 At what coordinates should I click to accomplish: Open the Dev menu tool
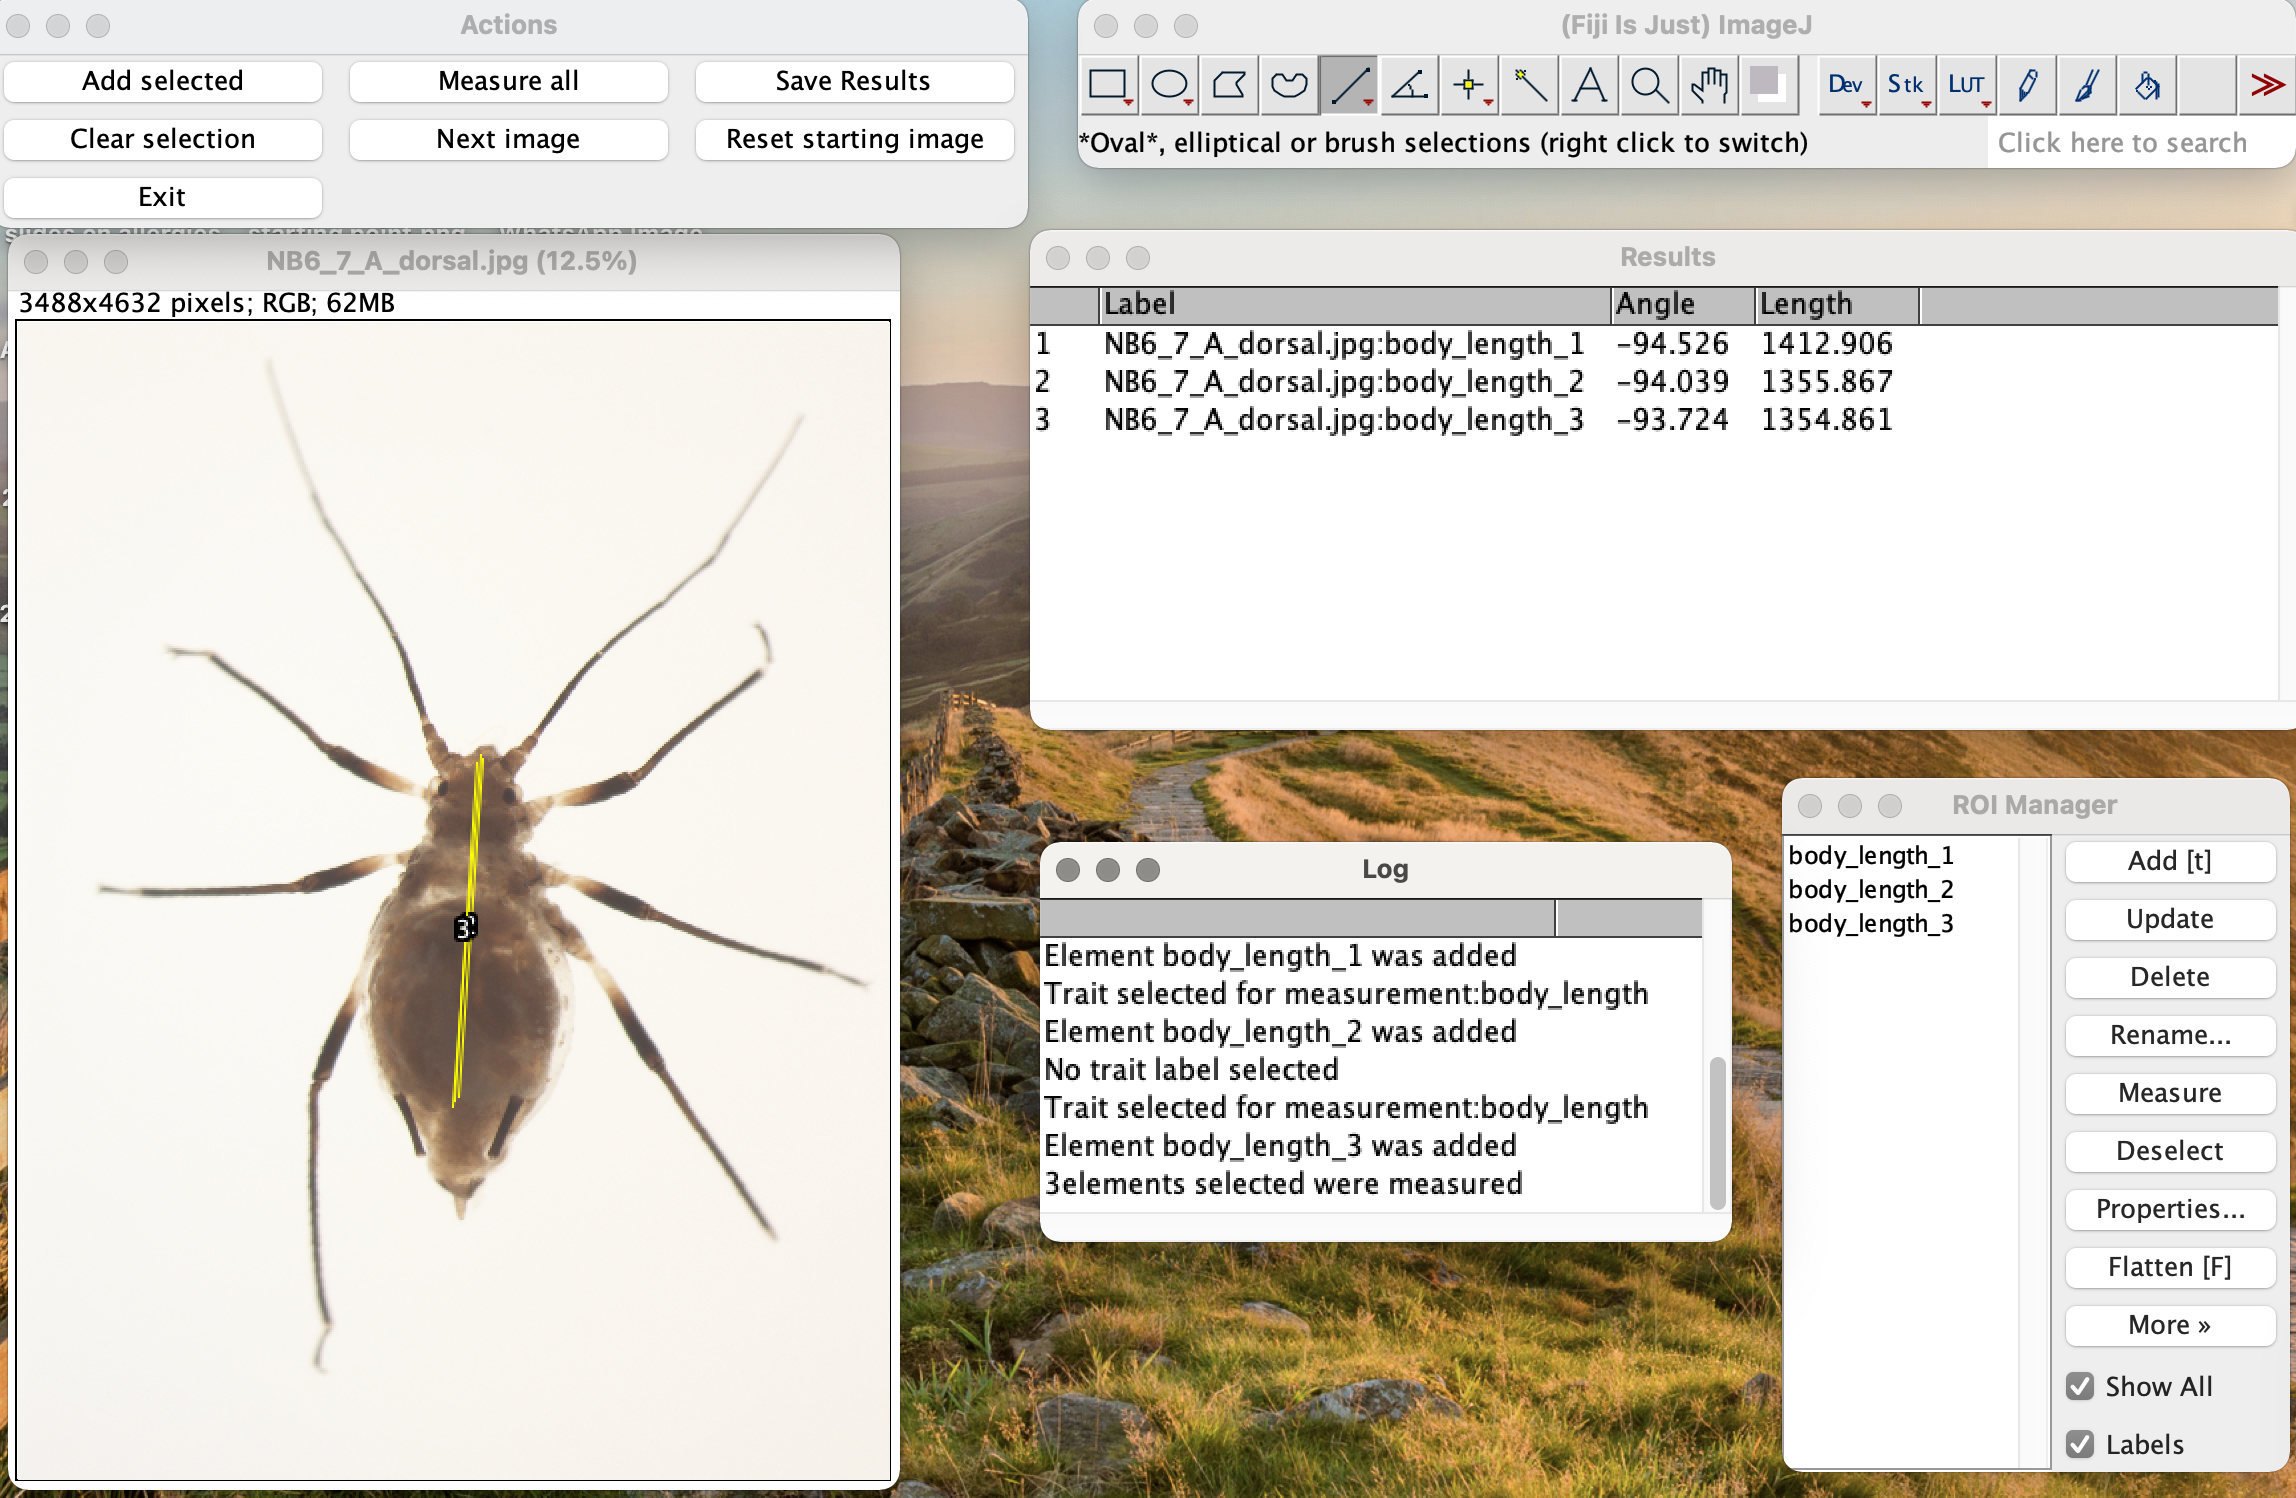pos(1846,85)
